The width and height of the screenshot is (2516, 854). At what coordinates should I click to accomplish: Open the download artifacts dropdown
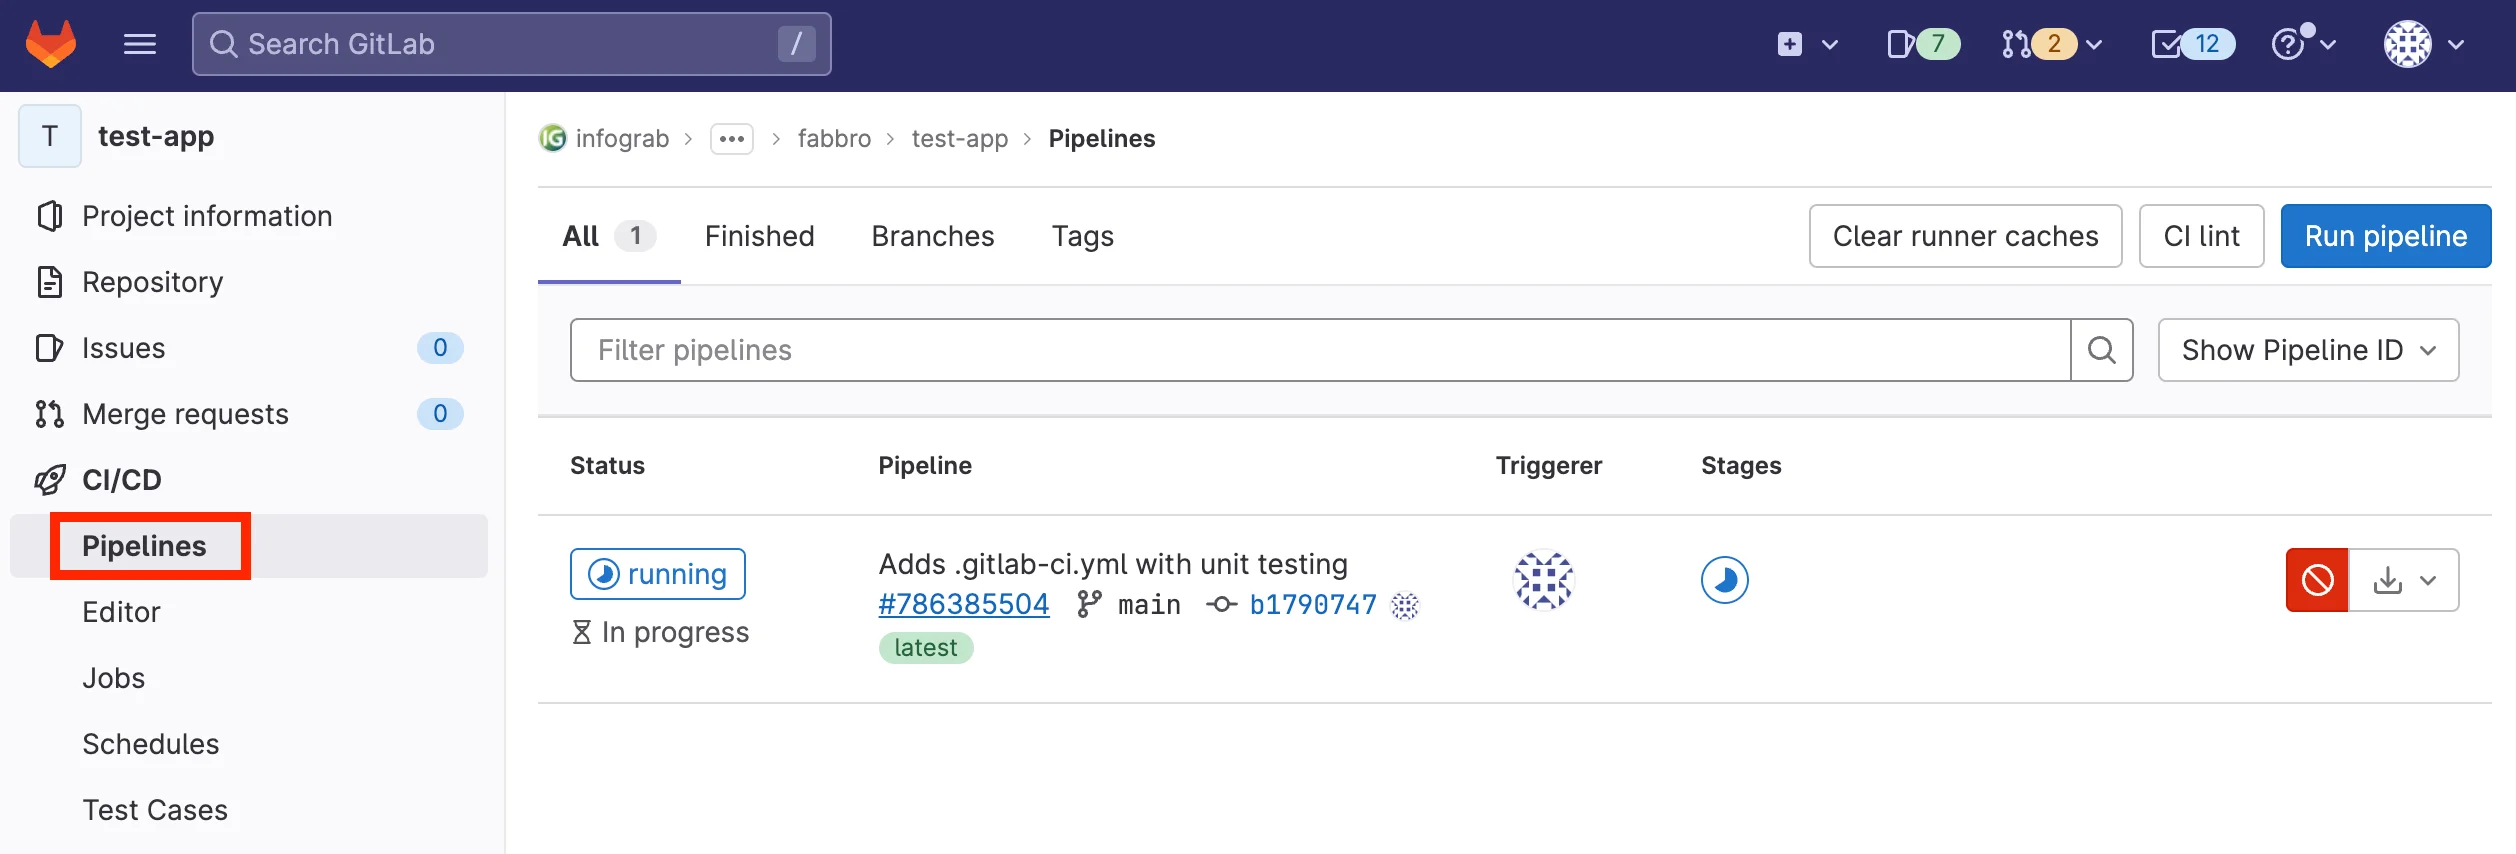[x=2403, y=580]
